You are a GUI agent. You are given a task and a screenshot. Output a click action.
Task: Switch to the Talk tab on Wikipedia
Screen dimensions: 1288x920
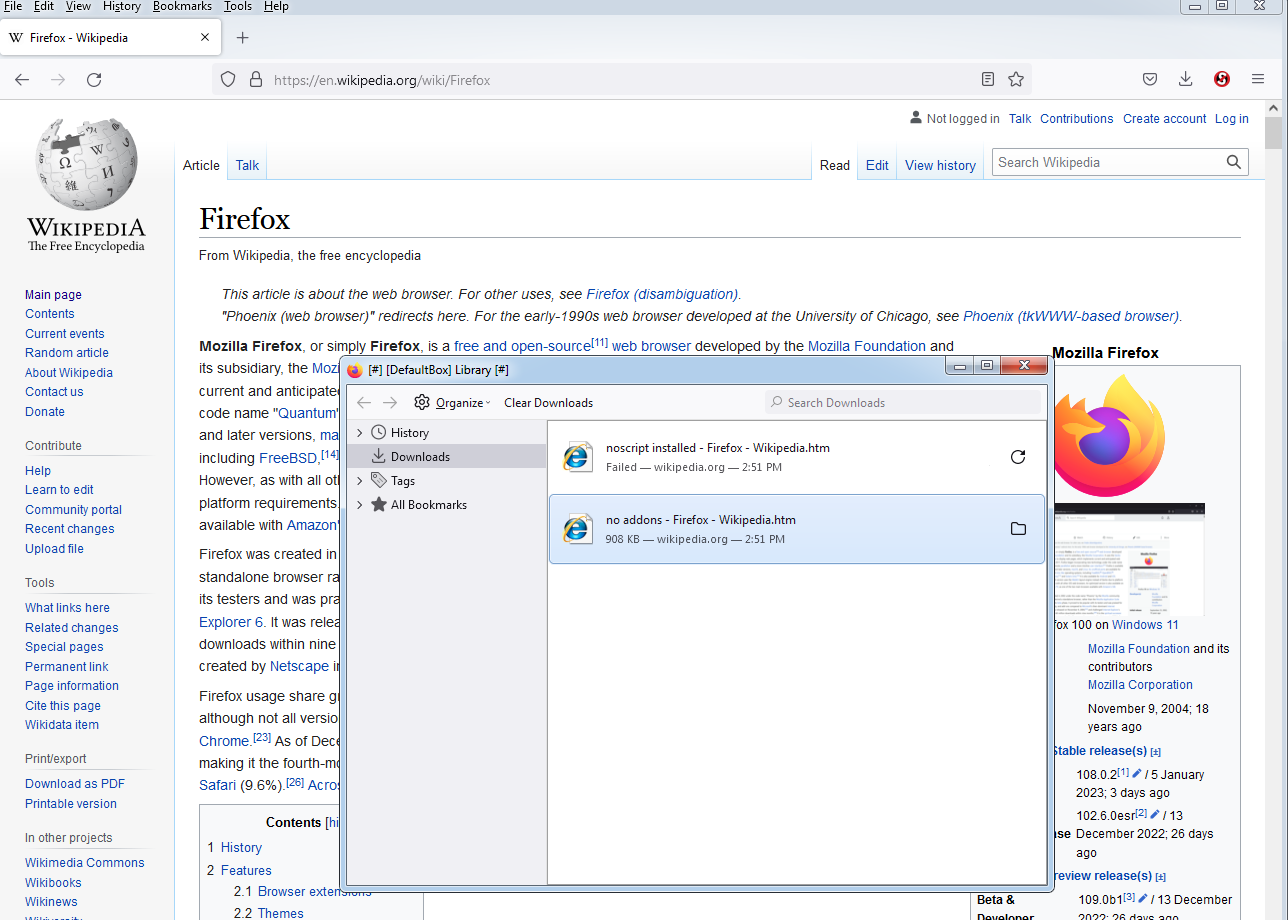coord(246,164)
